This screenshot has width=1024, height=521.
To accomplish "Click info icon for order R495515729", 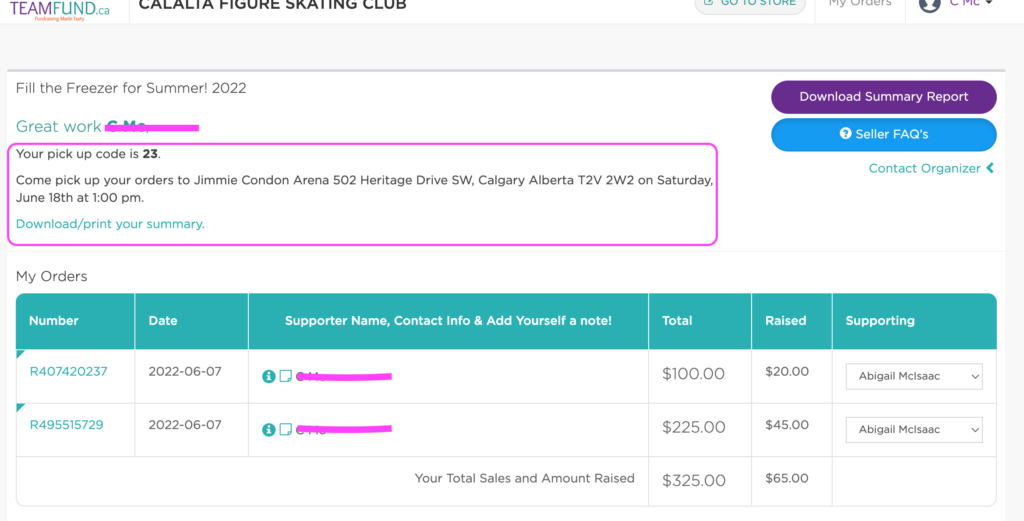I will pyautogui.click(x=268, y=430).
